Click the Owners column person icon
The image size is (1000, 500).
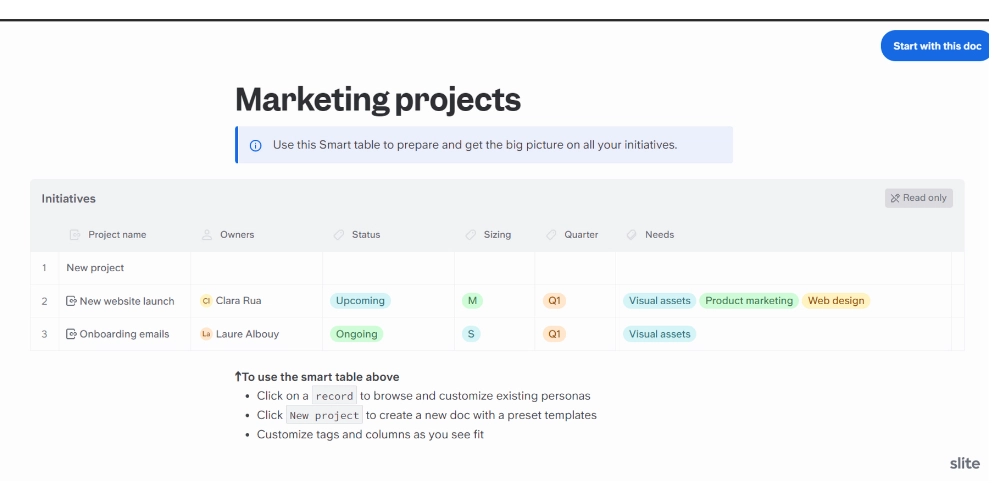click(x=207, y=235)
